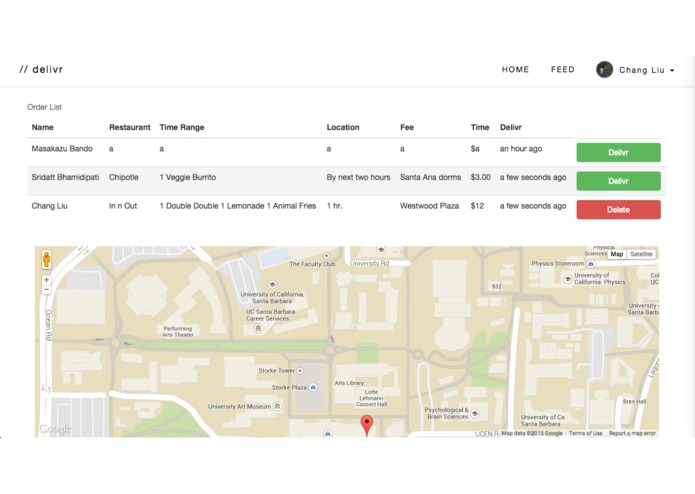The height and width of the screenshot is (494, 695).
Task: Click the Faculty Club map marker
Action: point(327,256)
